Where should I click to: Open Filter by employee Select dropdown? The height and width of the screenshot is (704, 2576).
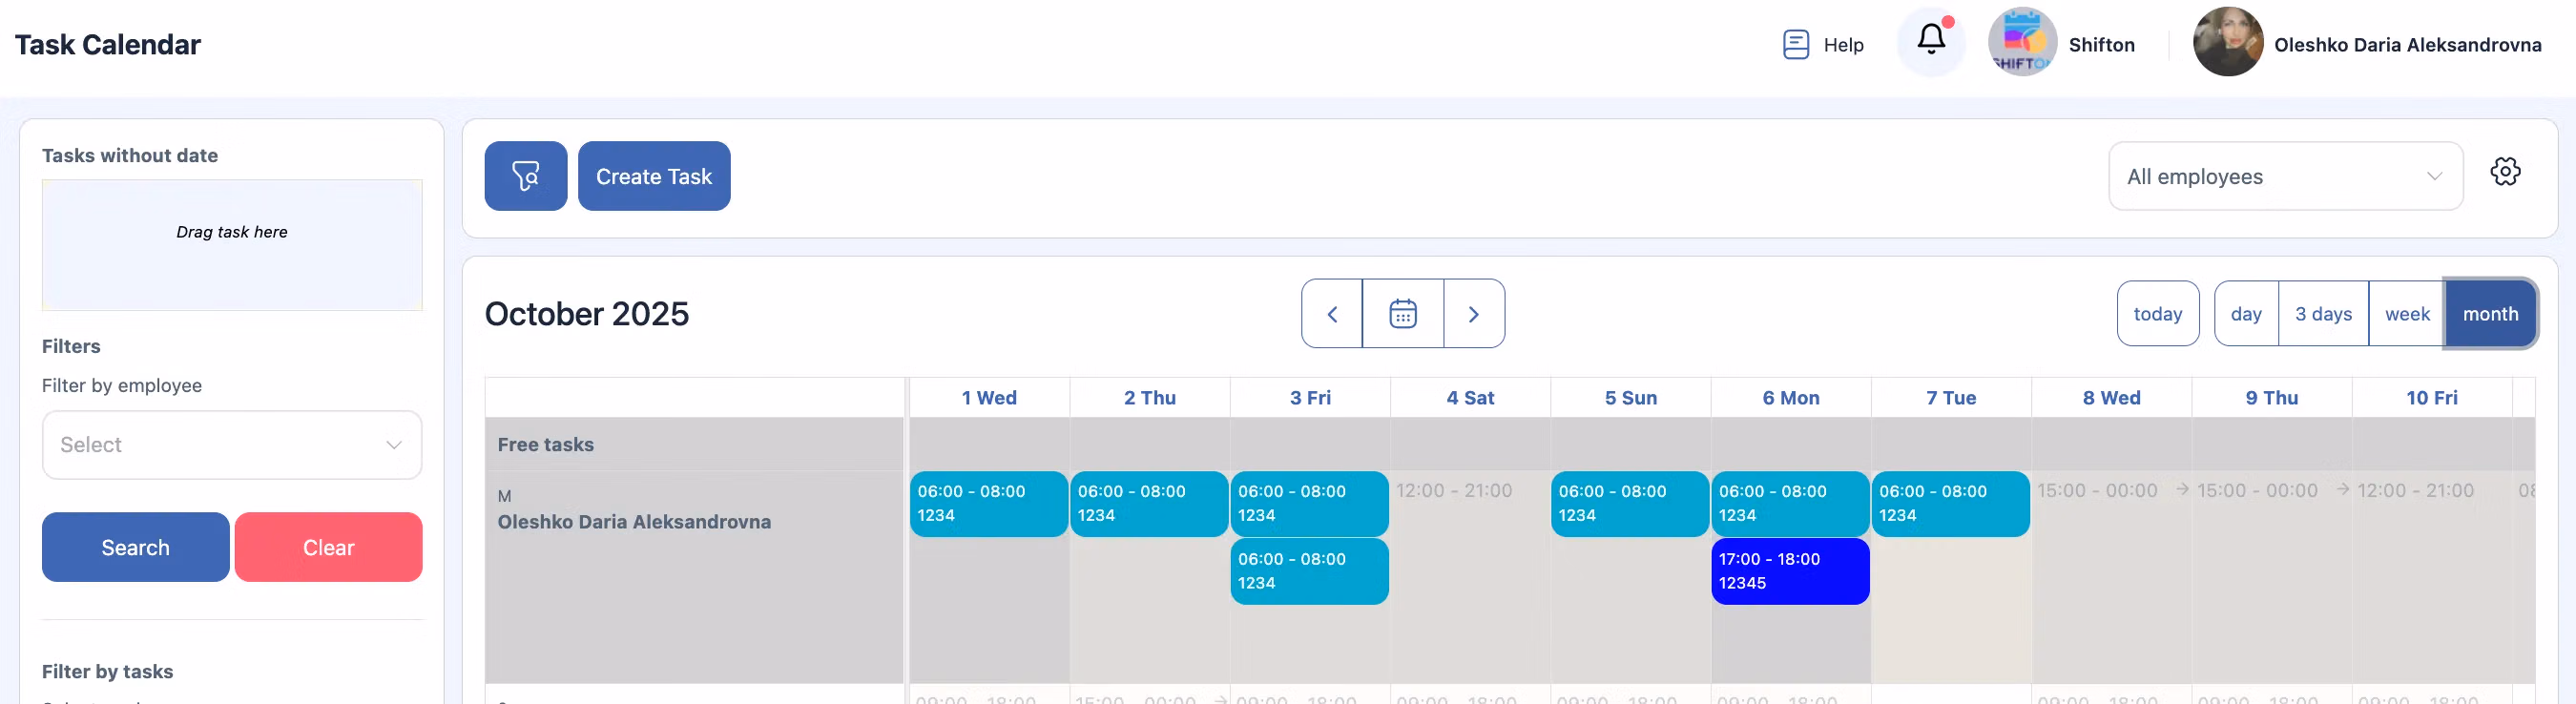(231, 445)
